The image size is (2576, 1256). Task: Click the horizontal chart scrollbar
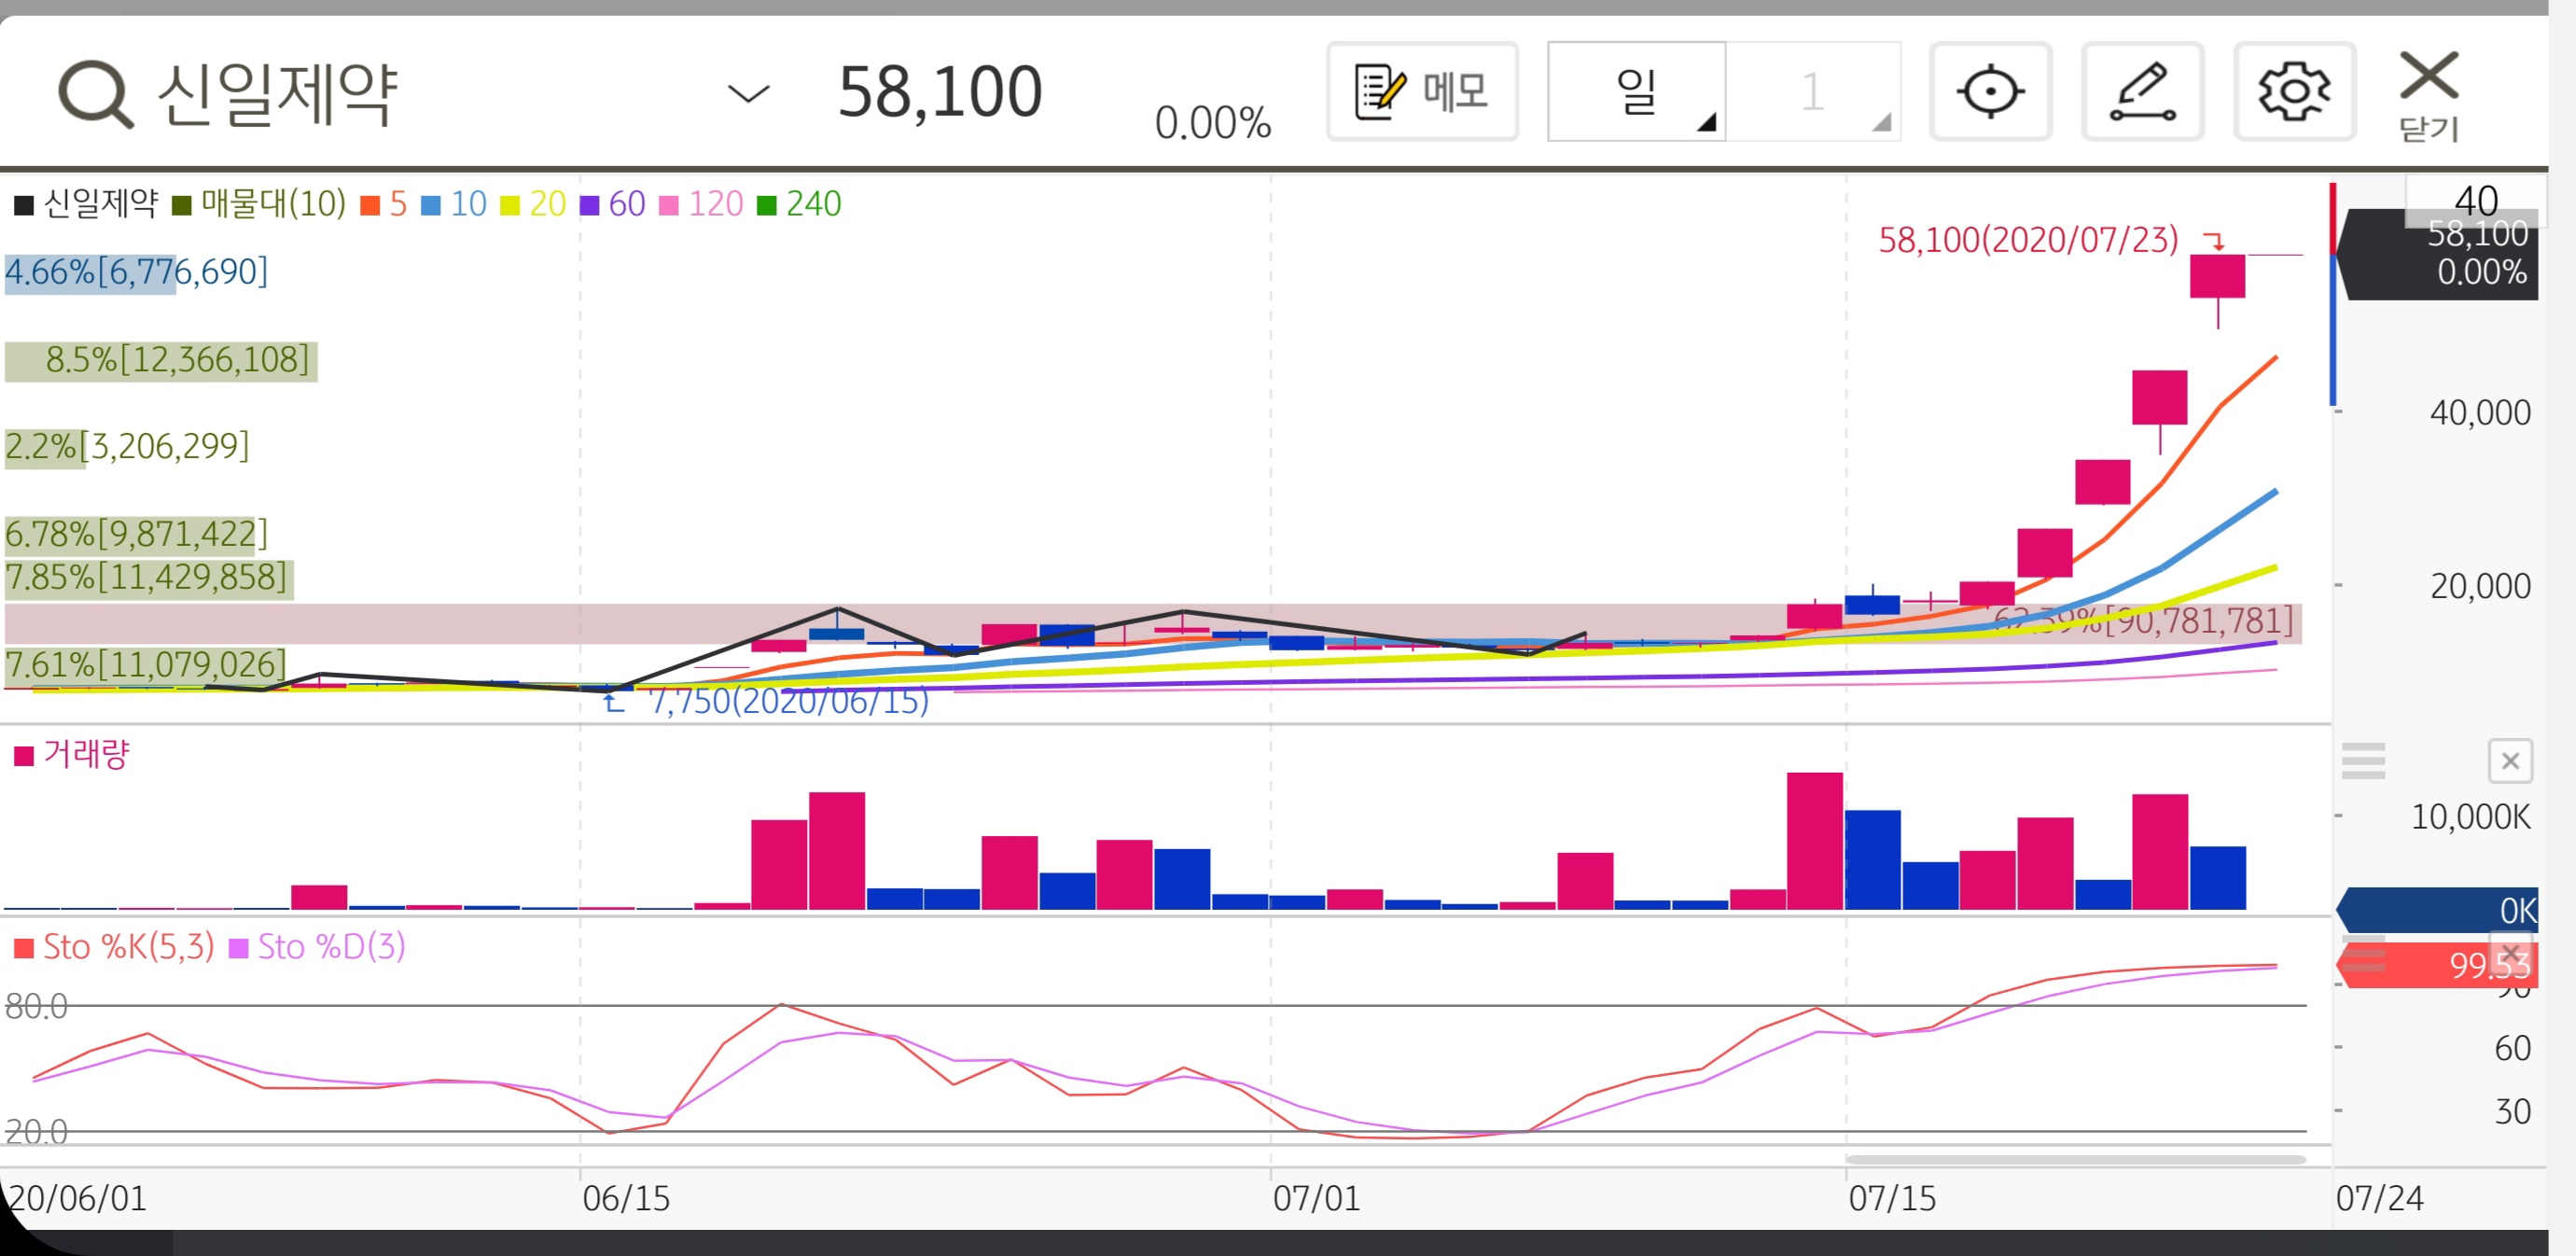pos(2075,1160)
